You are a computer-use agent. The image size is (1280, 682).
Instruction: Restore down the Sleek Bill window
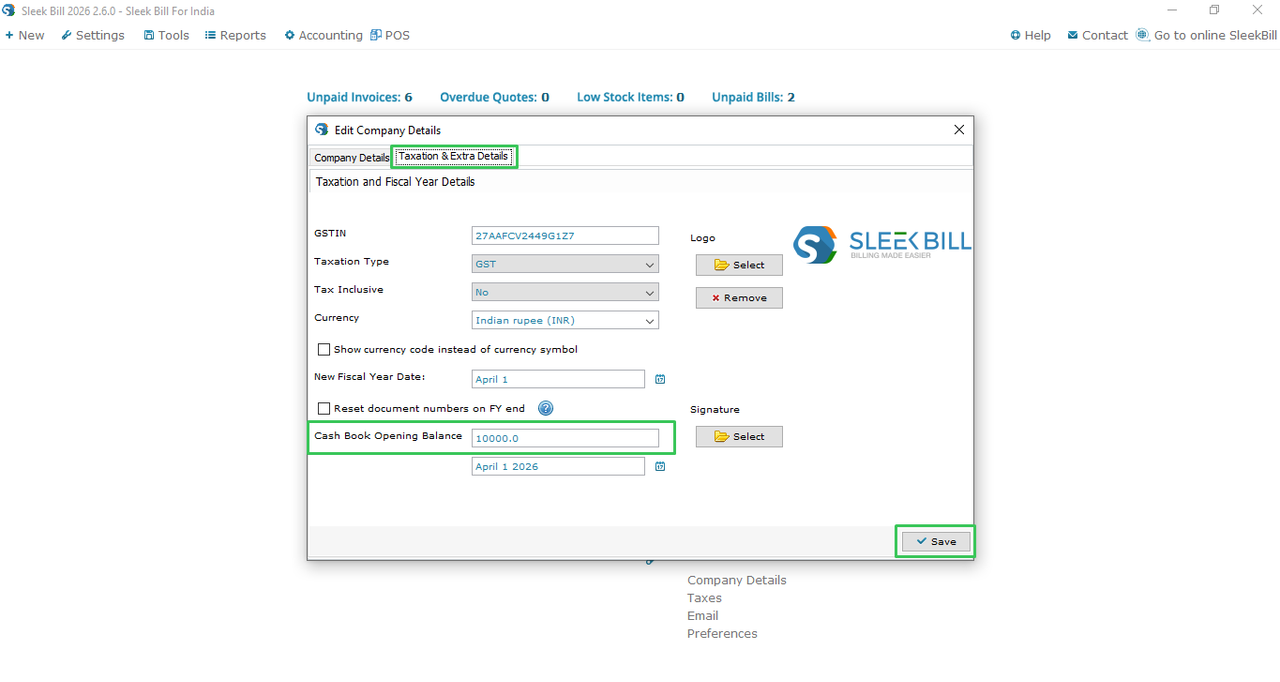pos(1214,10)
